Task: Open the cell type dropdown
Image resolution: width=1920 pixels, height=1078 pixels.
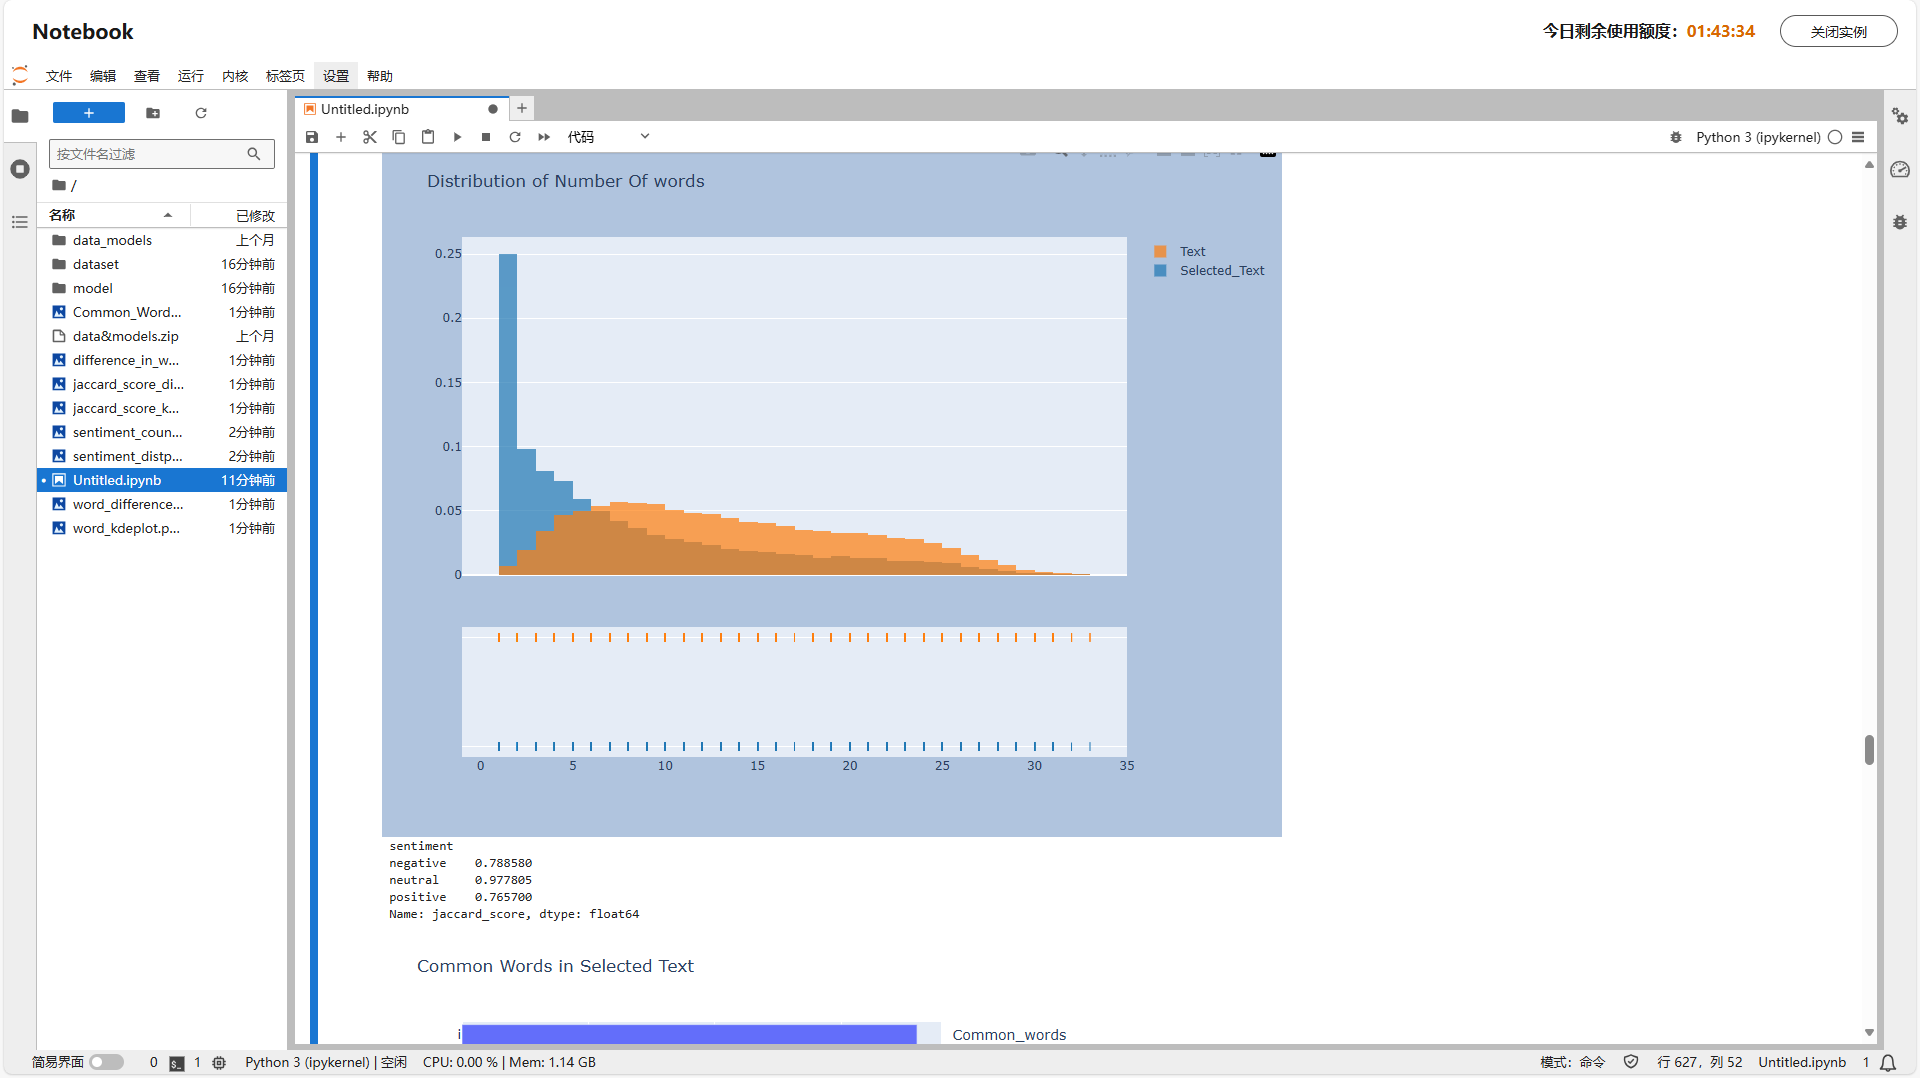Action: (x=608, y=137)
